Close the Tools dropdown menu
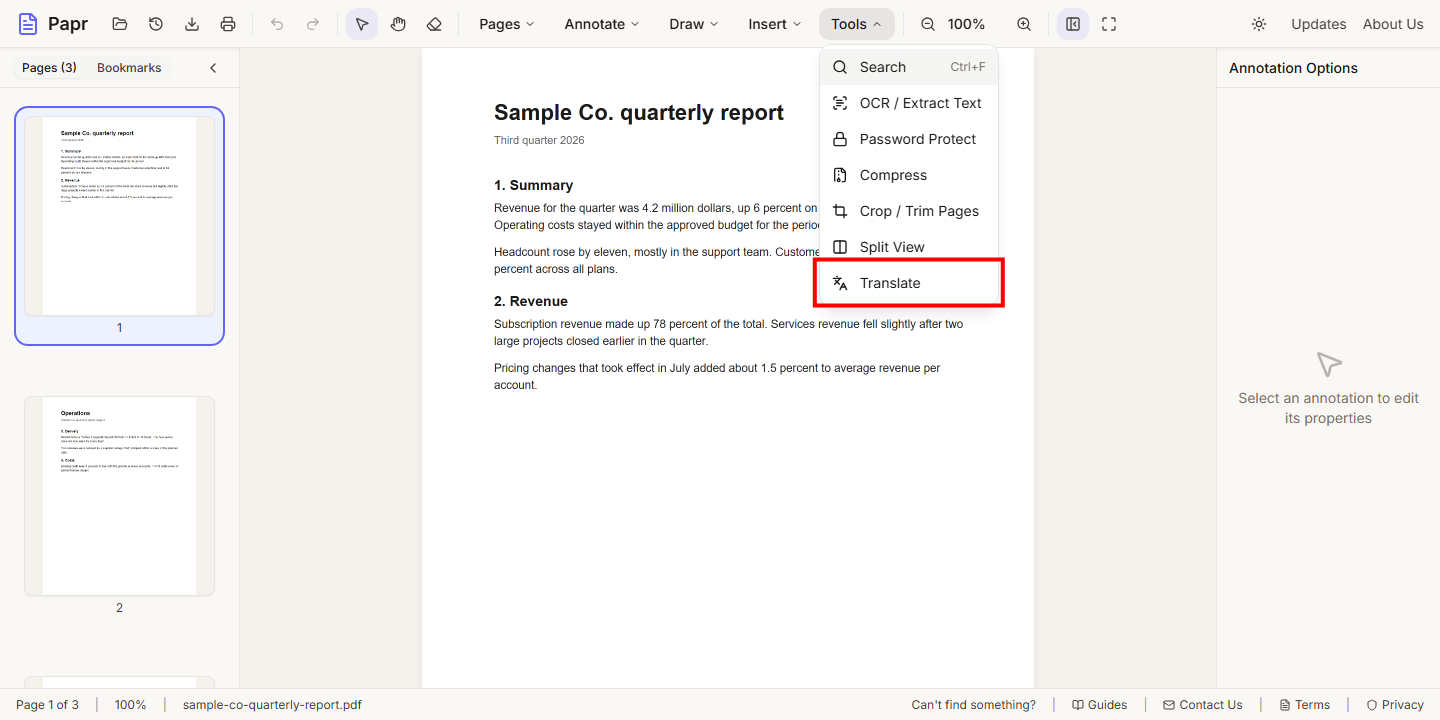Image resolution: width=1440 pixels, height=720 pixels. pyautogui.click(x=857, y=24)
